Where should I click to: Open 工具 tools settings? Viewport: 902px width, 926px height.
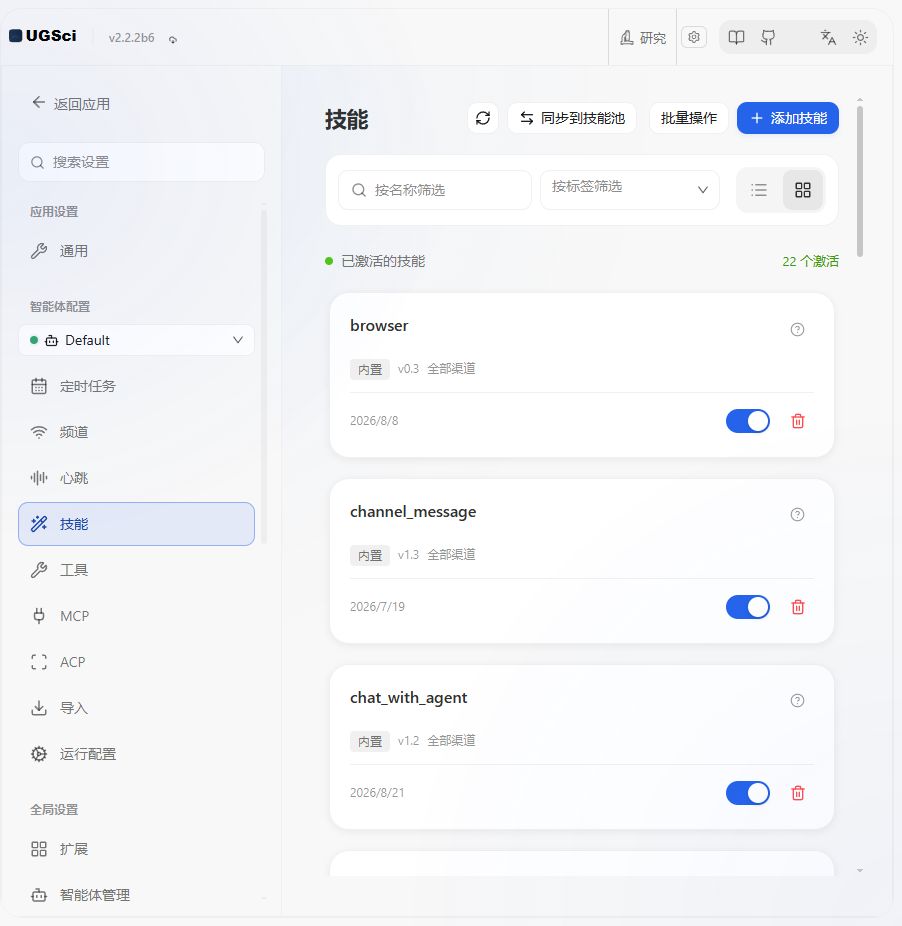coord(136,570)
